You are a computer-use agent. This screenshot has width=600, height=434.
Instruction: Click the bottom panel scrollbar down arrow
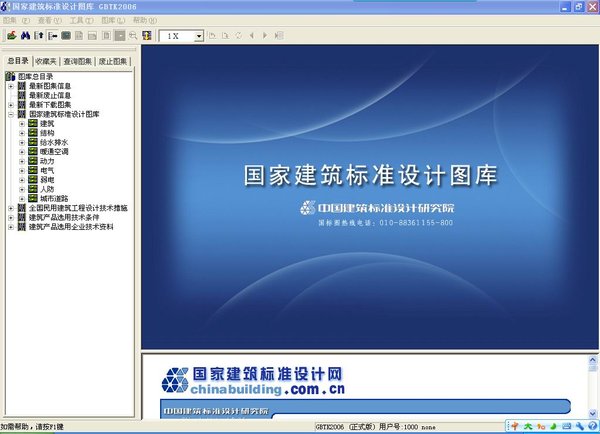point(592,413)
